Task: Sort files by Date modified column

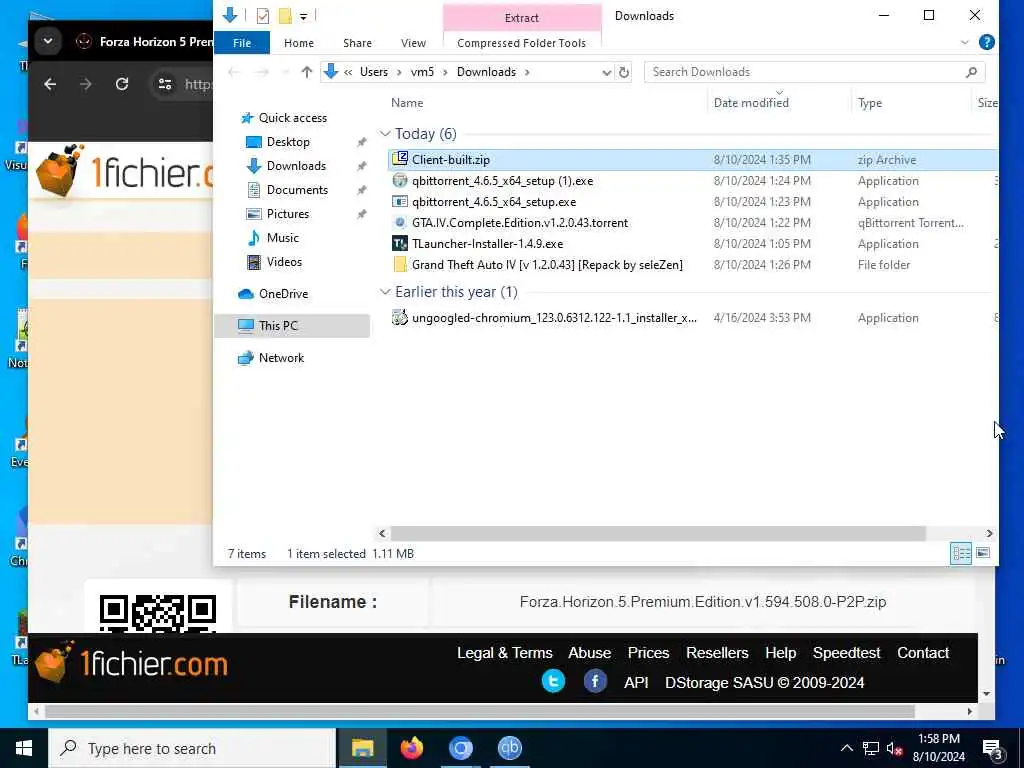Action: point(751,103)
